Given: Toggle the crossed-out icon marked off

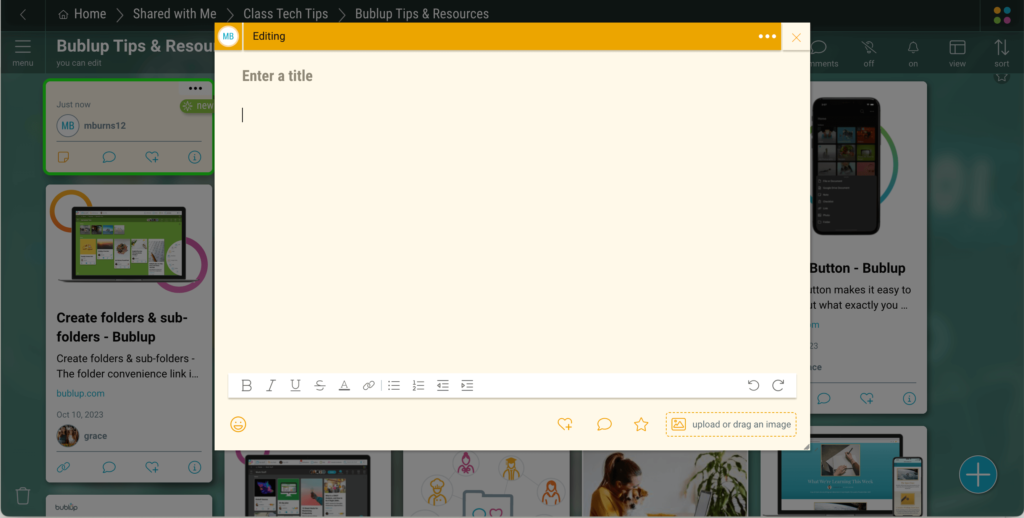Looking at the screenshot, I should [869, 52].
